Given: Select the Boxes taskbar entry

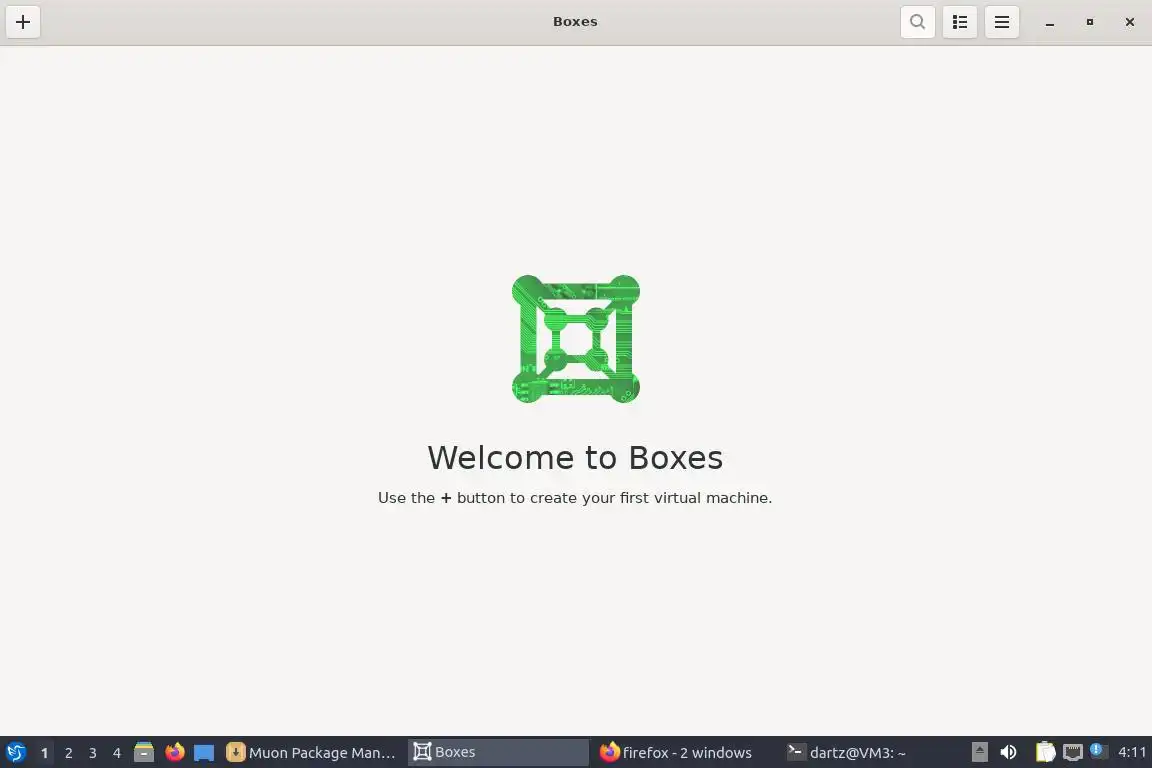Looking at the screenshot, I should 498,753.
